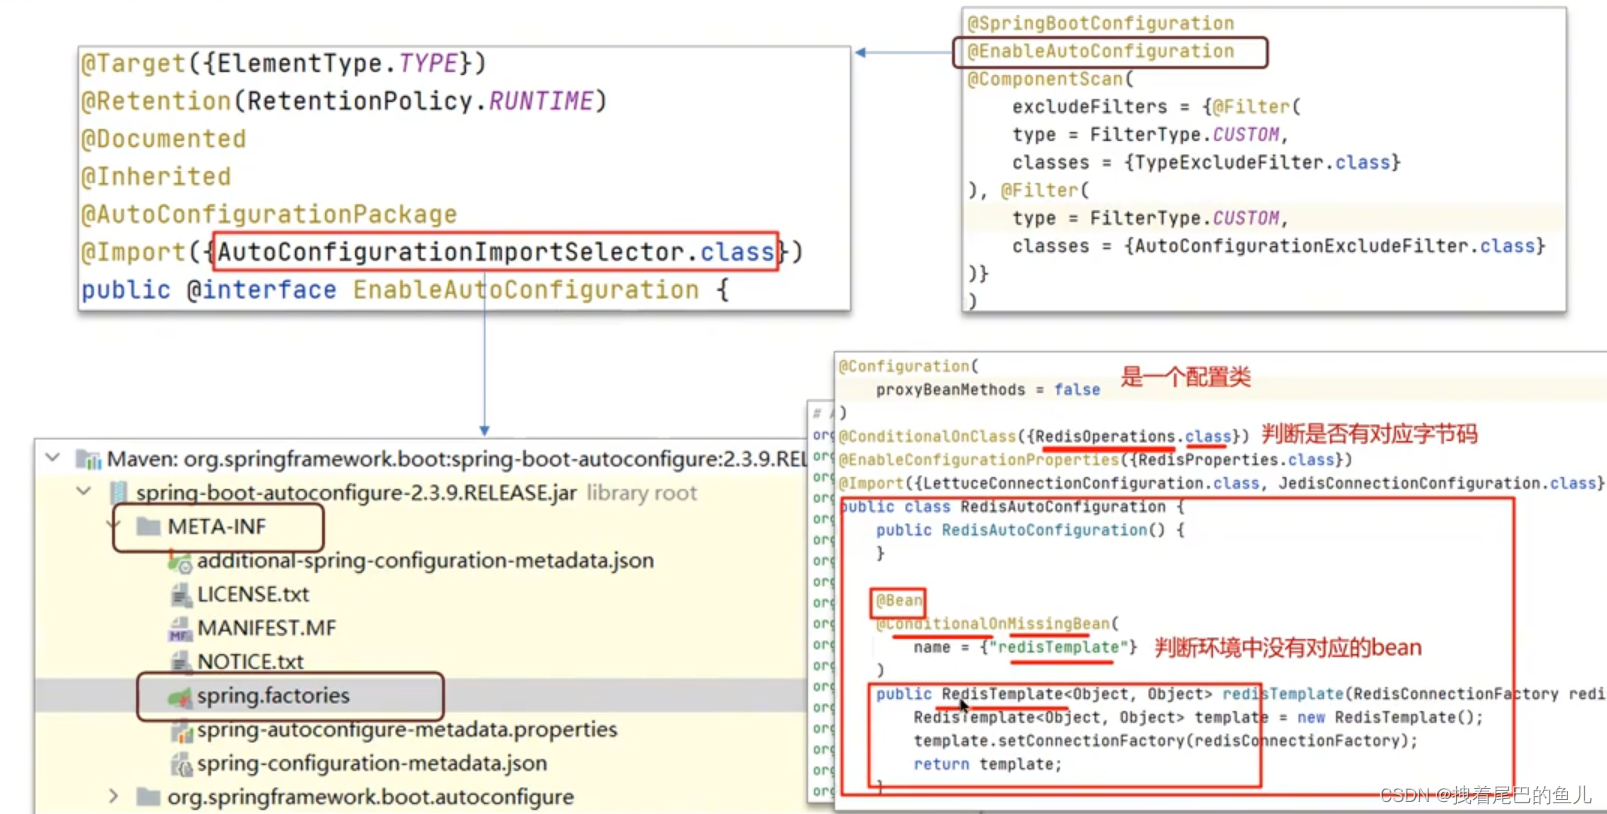Click the org.springframework.boot.autoconfigure folder icon
1607x814 pixels.
(149, 797)
